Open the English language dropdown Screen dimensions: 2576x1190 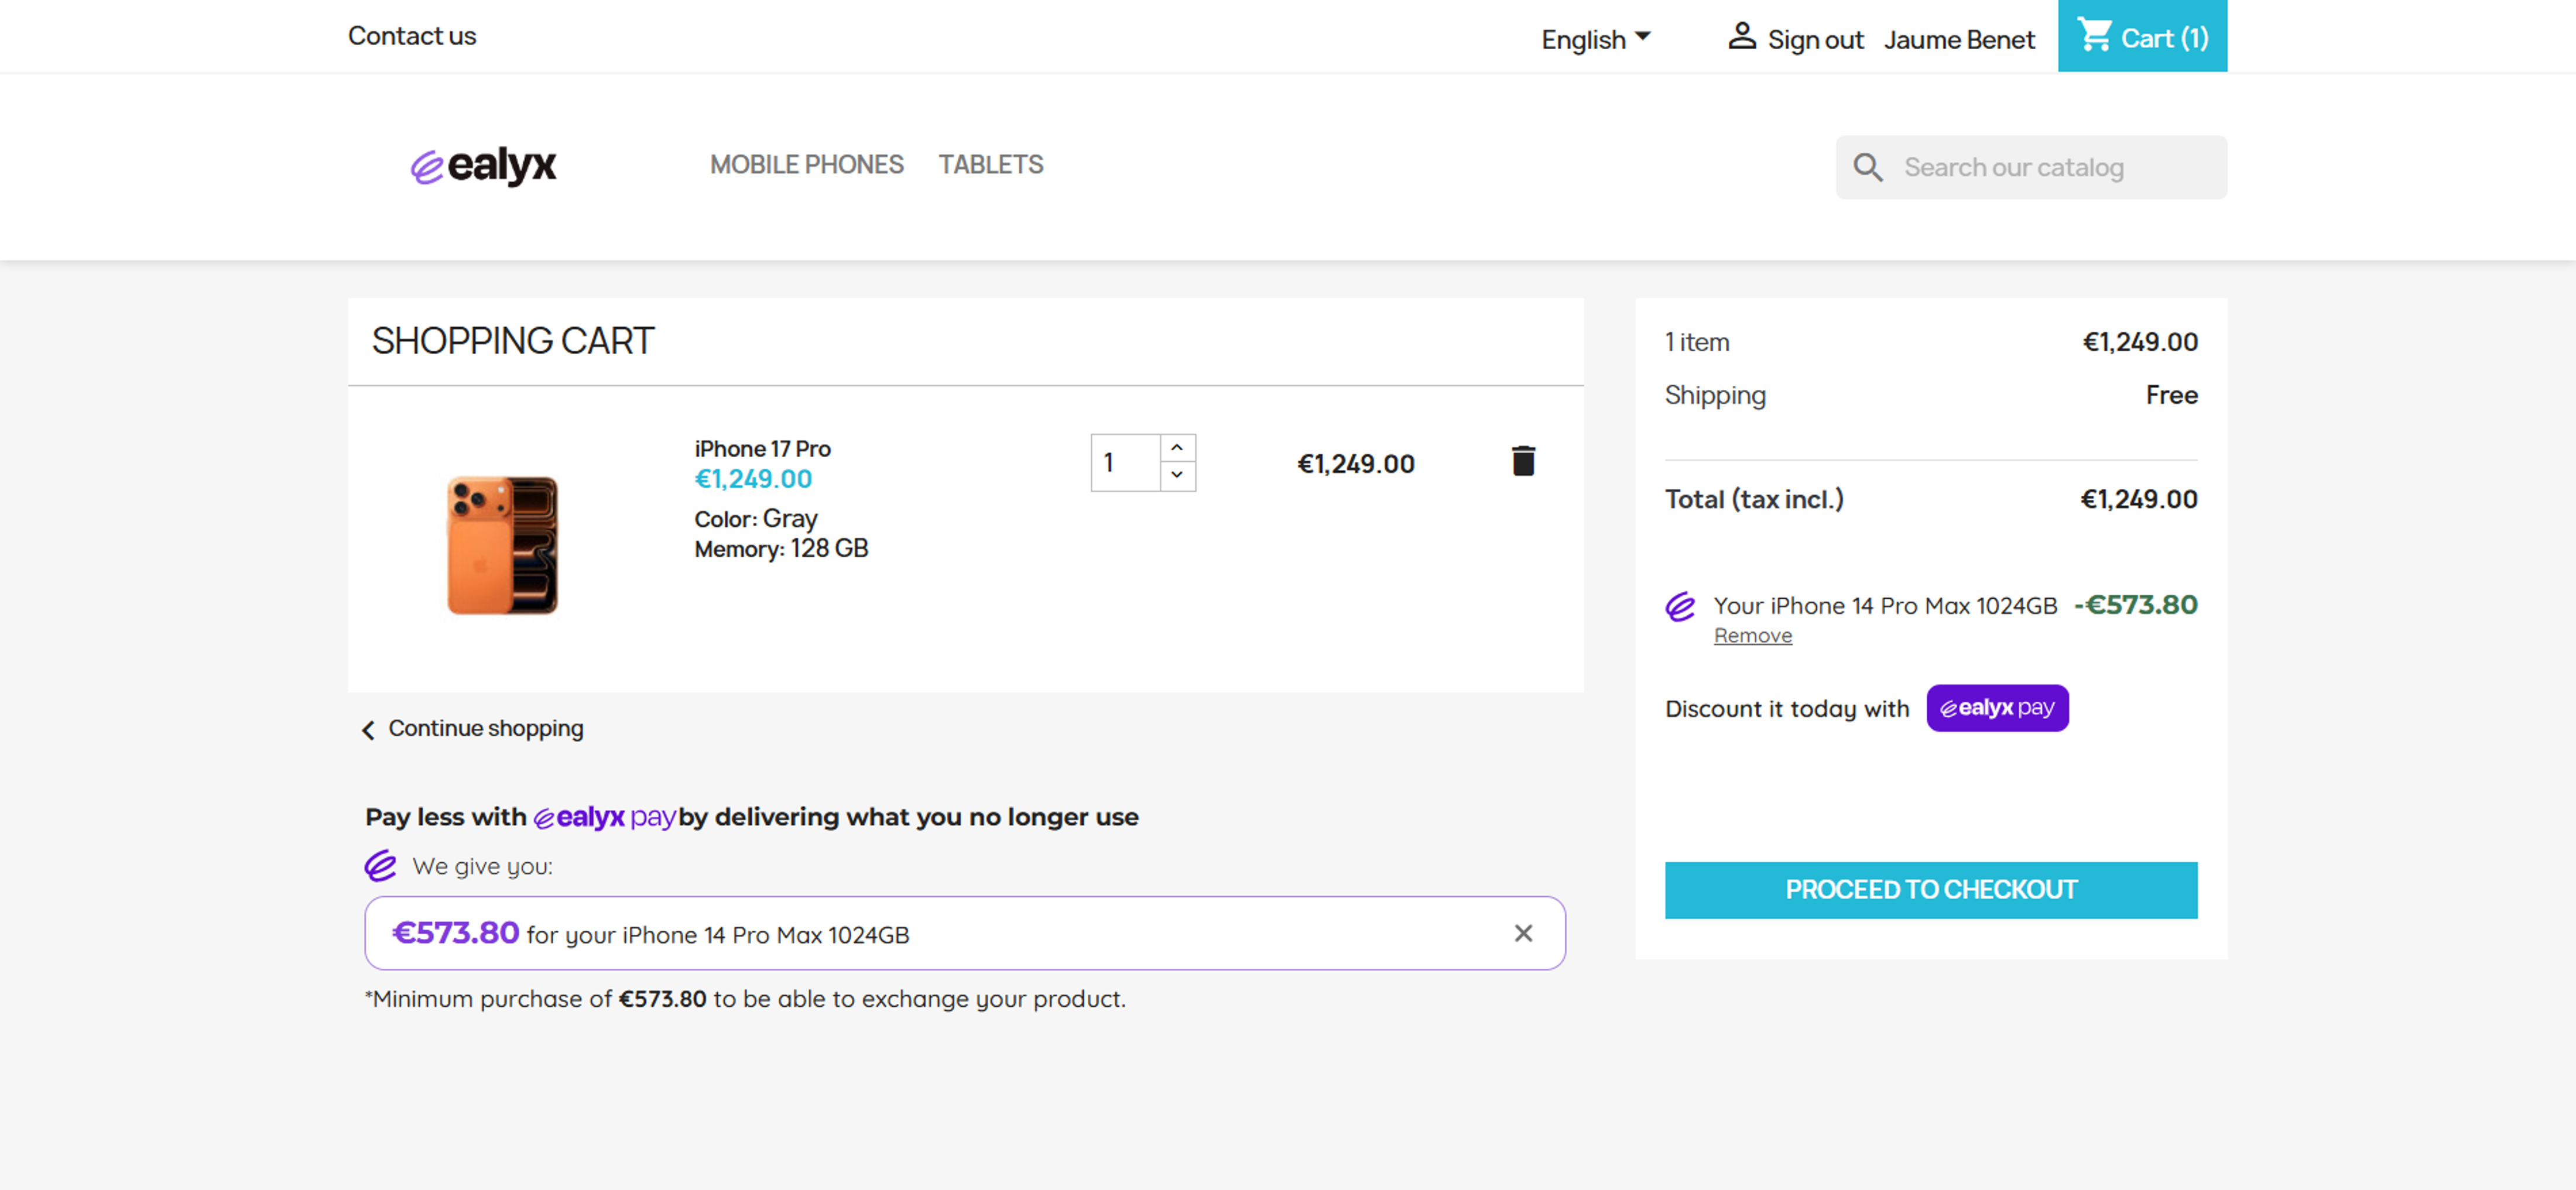[1595, 39]
